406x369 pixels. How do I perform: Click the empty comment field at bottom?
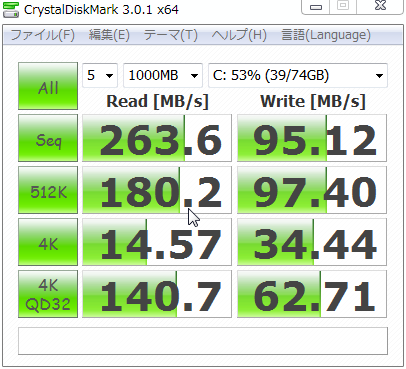coord(203,341)
